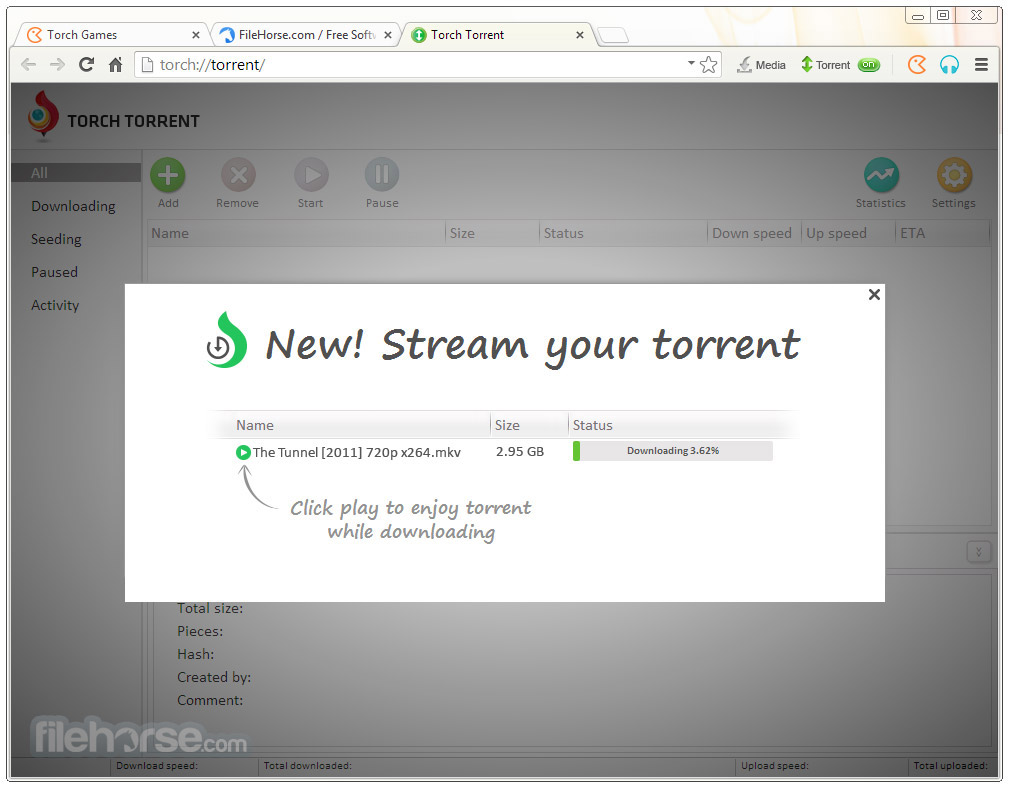Viewport: 1009px width, 788px height.
Task: Go to the home page icon
Action: (x=115, y=64)
